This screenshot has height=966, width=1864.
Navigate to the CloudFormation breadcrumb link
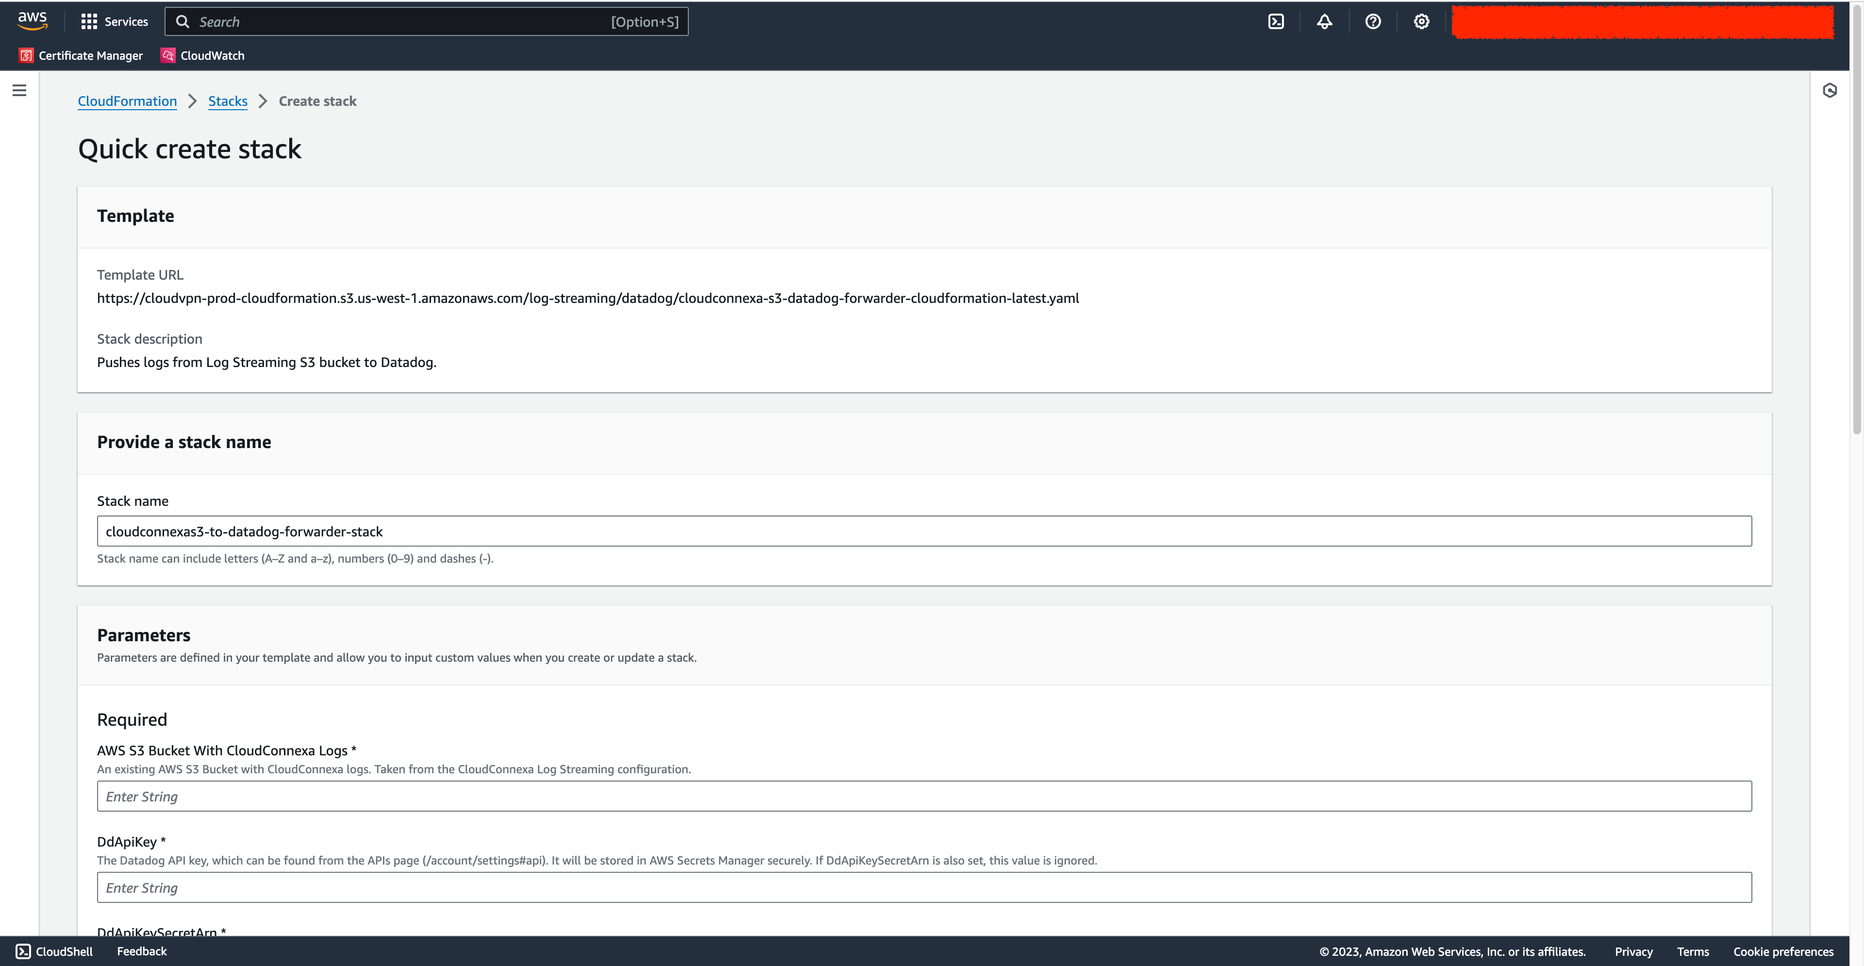126,101
